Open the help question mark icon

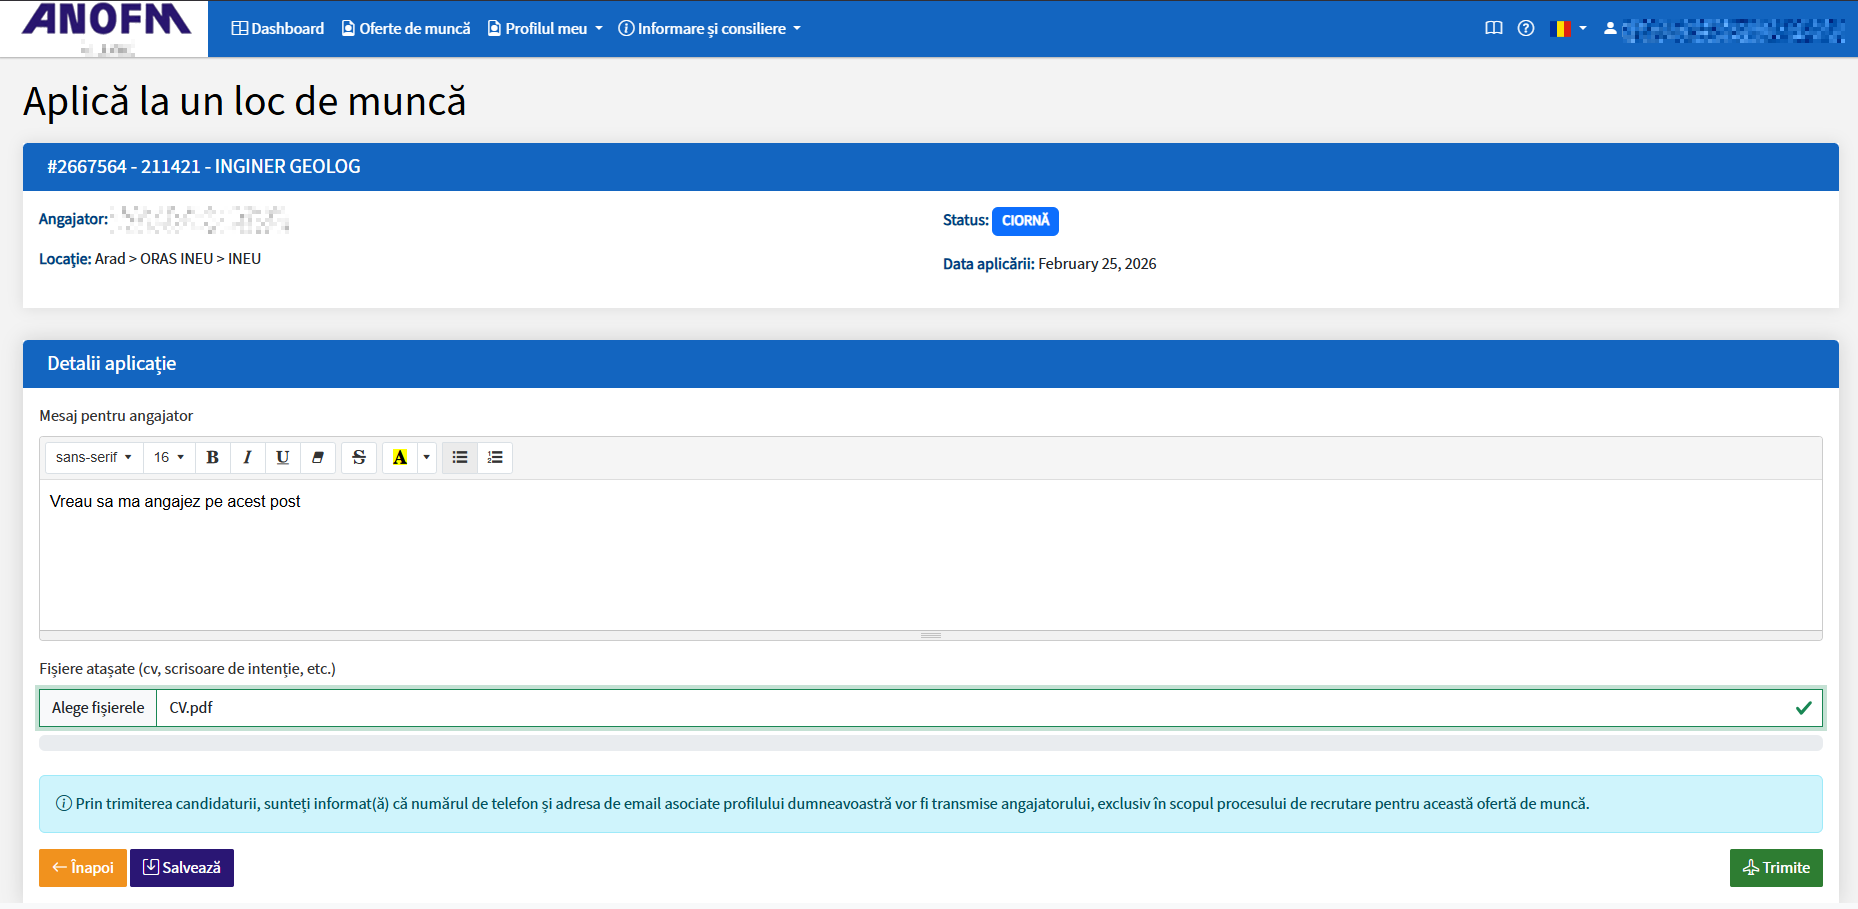(x=1525, y=28)
